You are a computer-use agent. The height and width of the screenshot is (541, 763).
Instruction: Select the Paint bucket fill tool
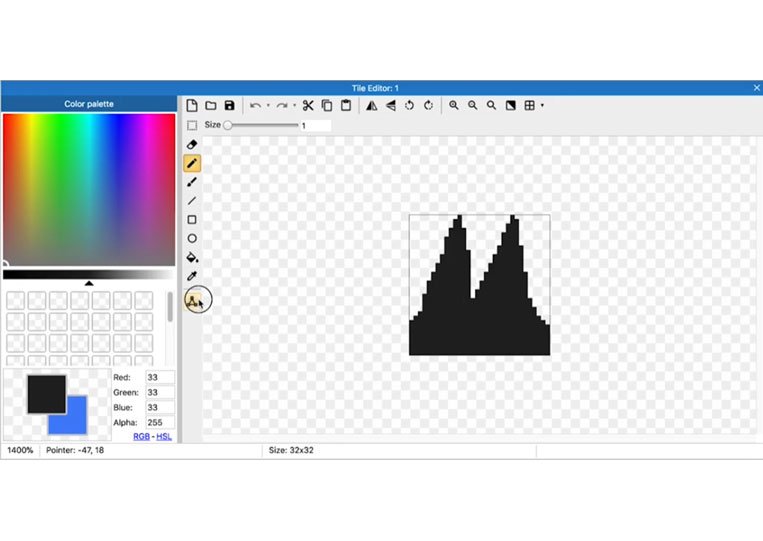click(x=192, y=257)
